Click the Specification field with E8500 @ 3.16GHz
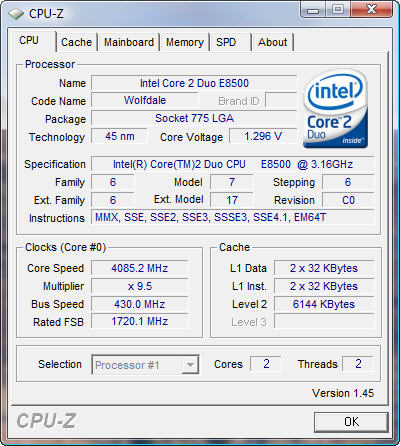This screenshot has width=400, height=446. [233, 164]
